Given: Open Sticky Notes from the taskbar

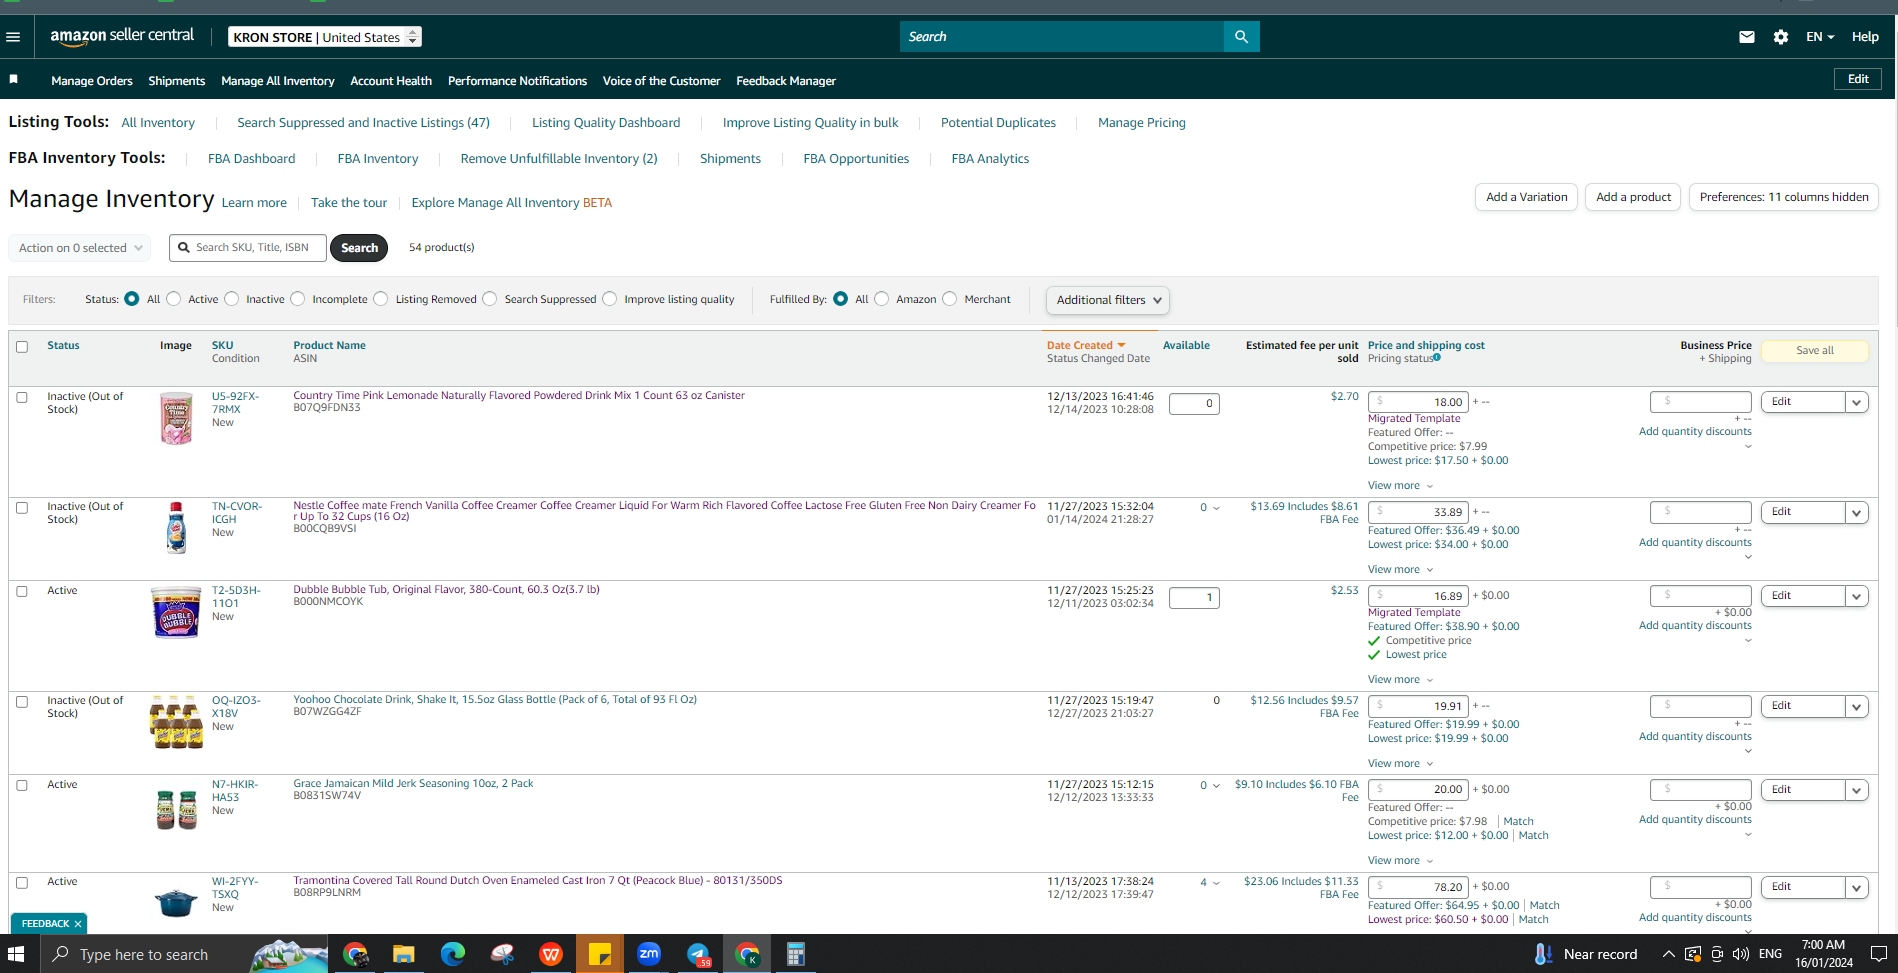Looking at the screenshot, I should click(600, 954).
